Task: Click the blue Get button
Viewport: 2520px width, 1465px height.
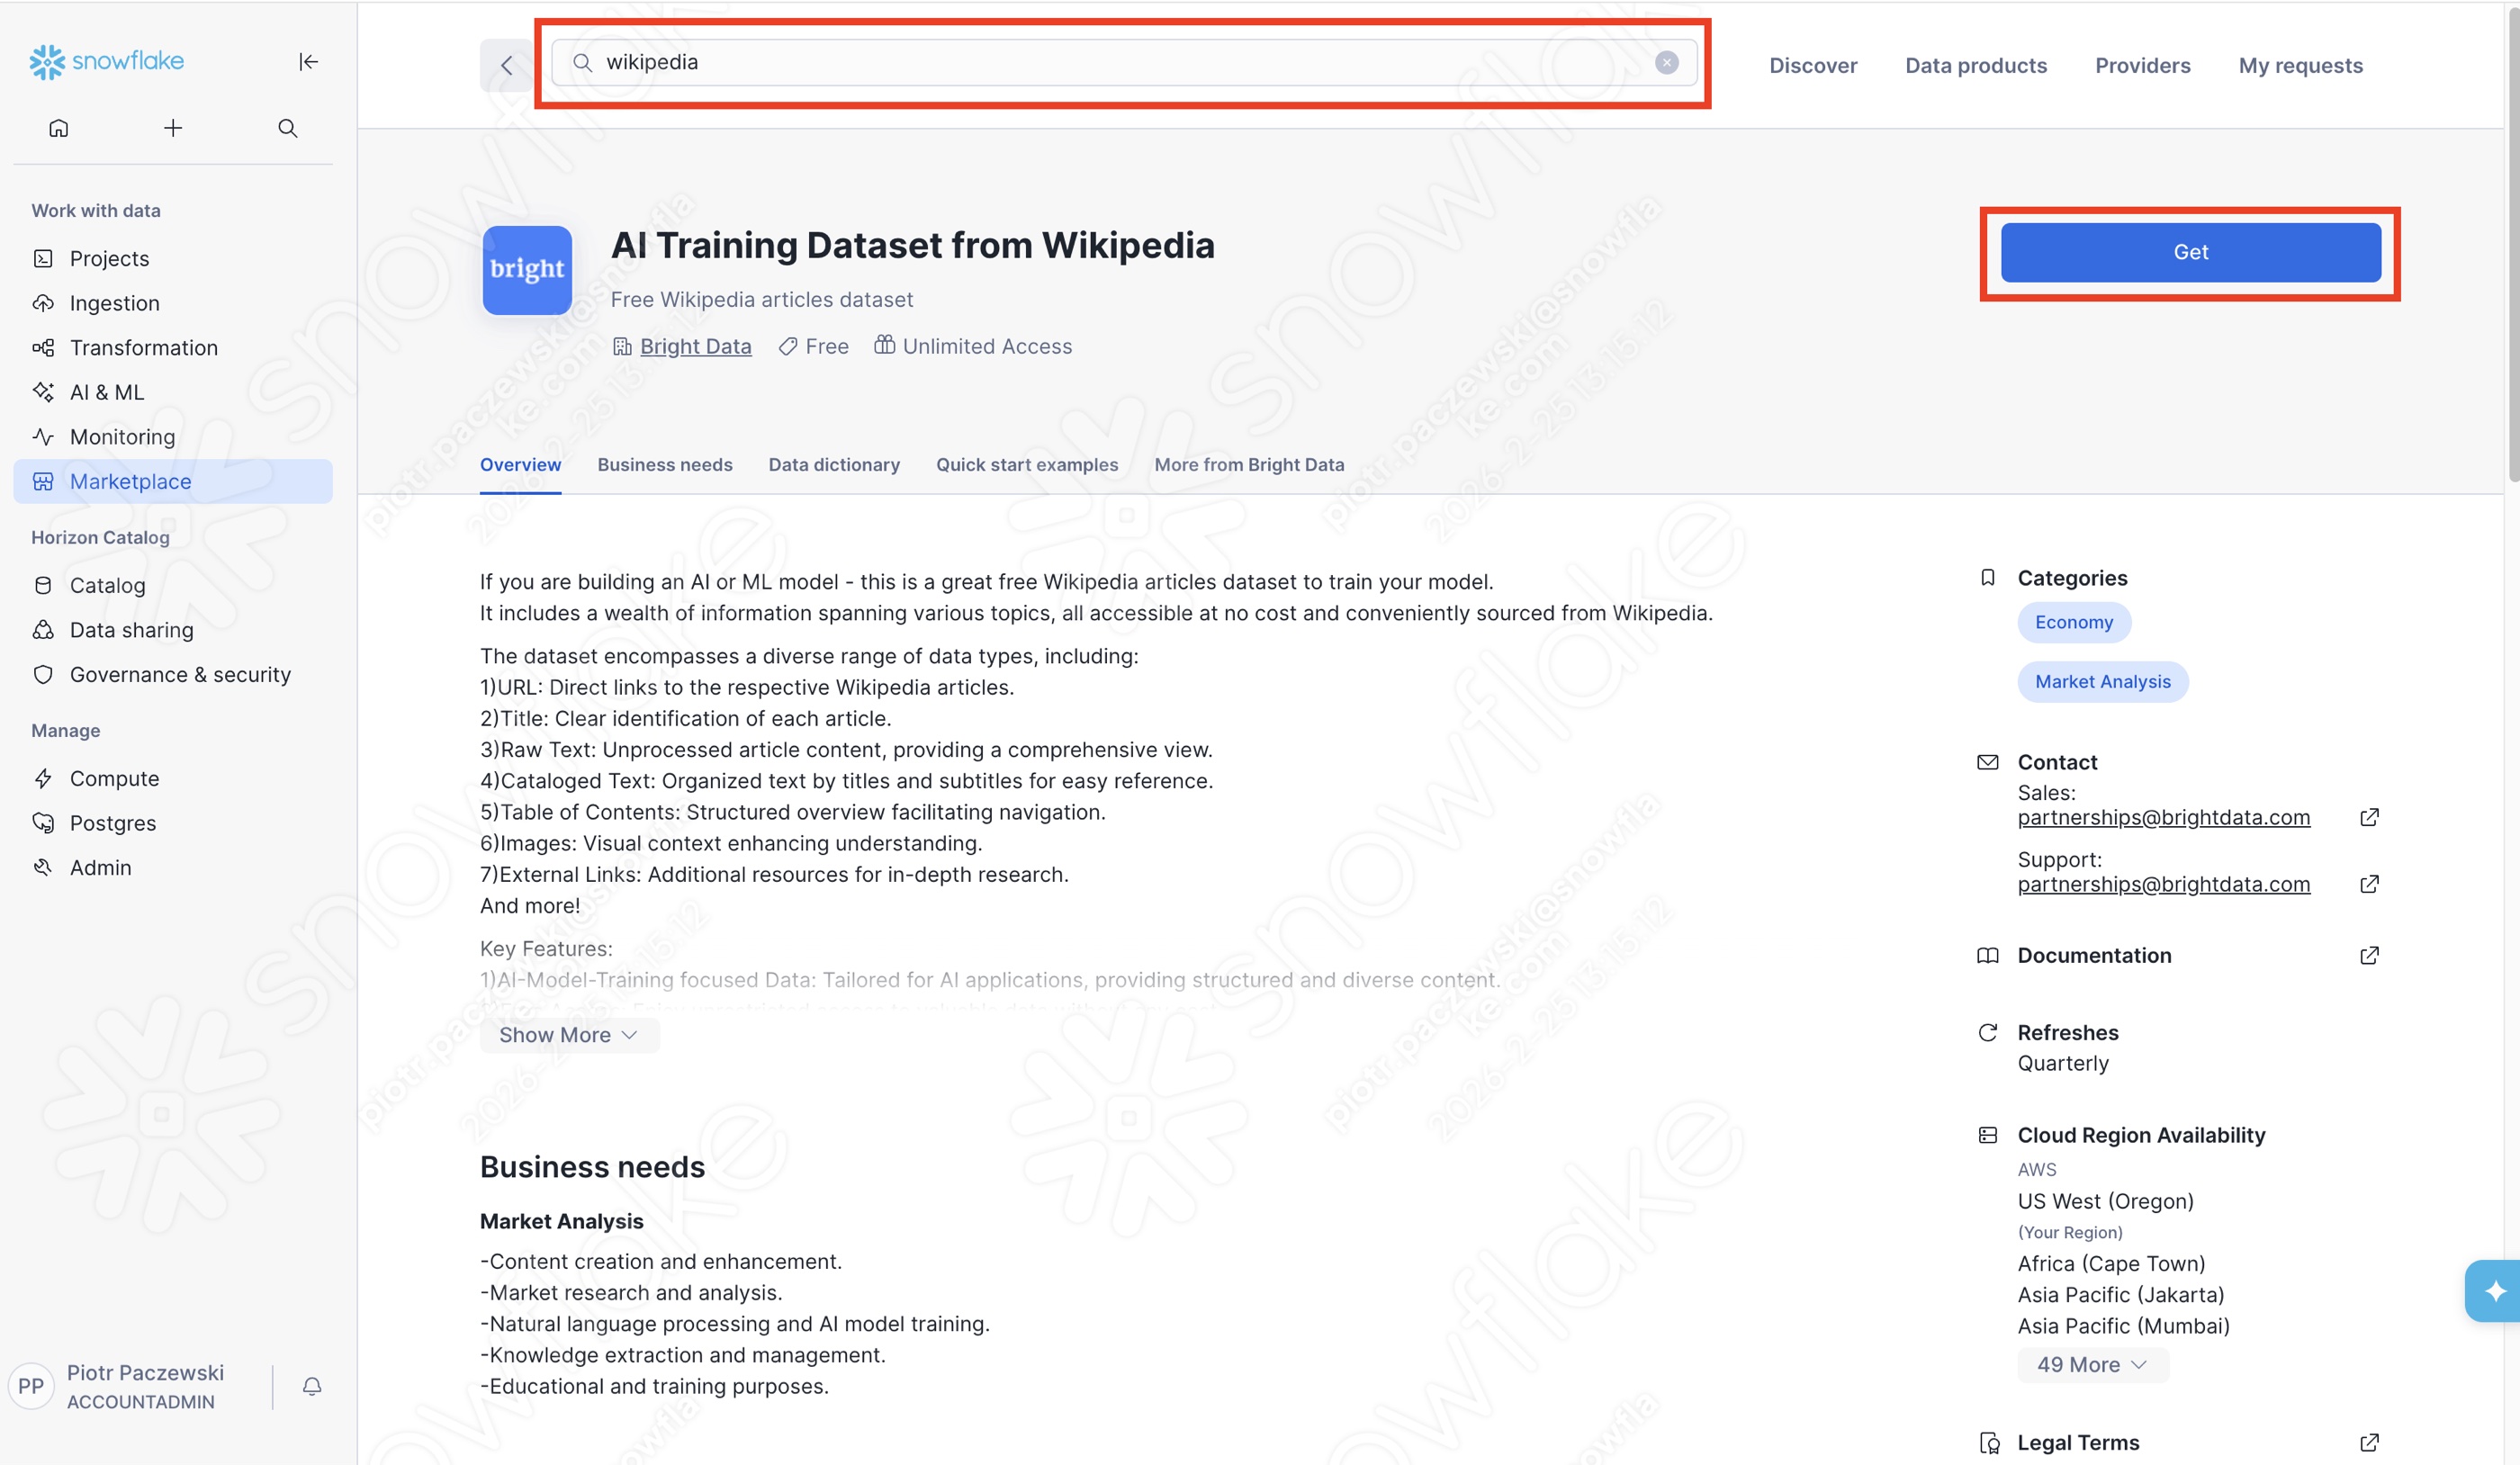Action: [2190, 252]
